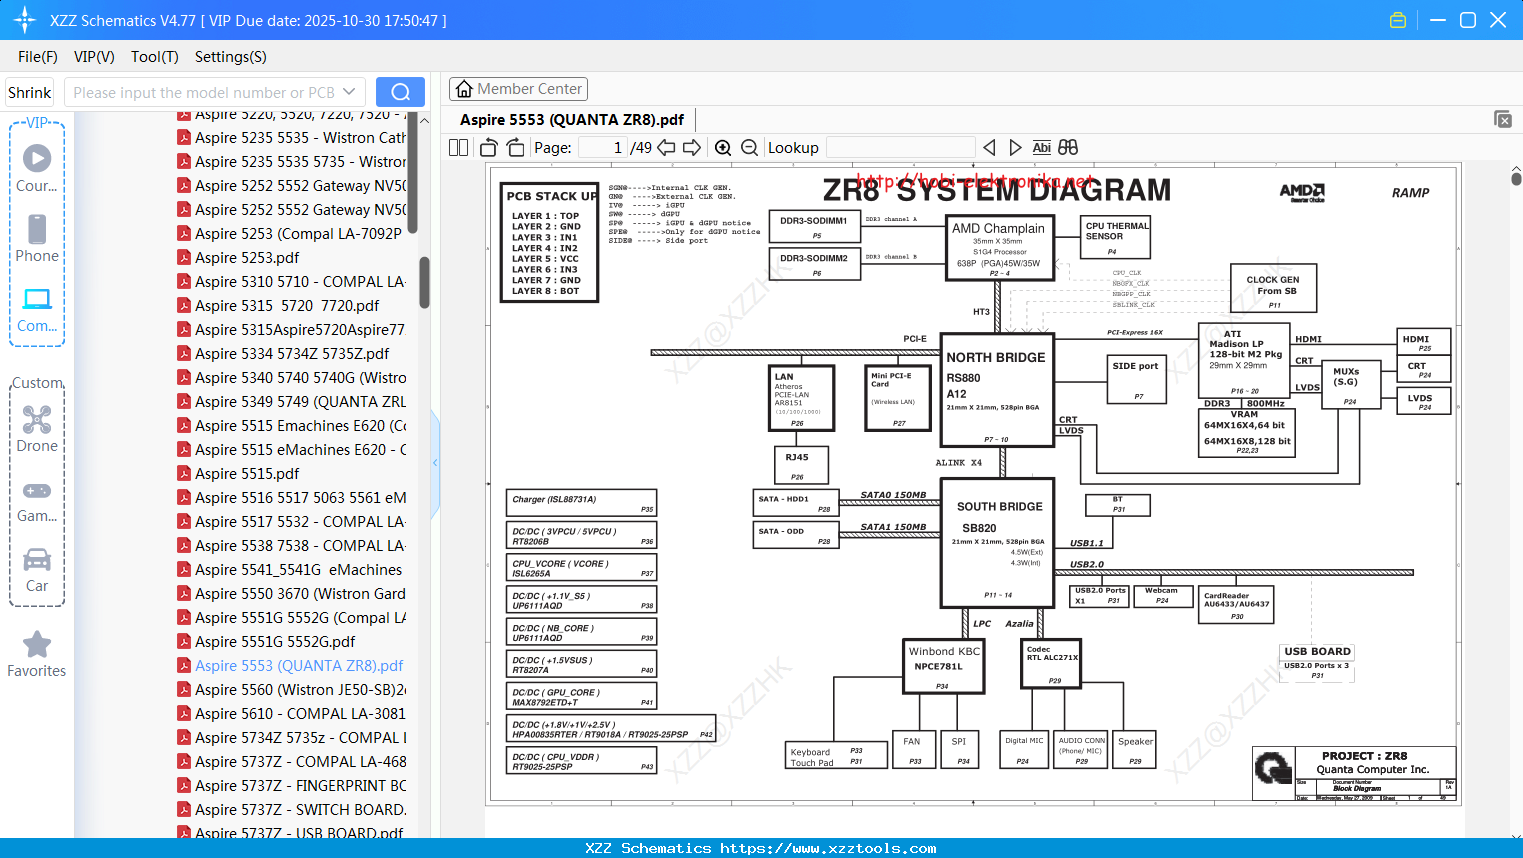The width and height of the screenshot is (1523, 858).
Task: Open Aspire 5310 5710 - COMPAL file
Action: coord(292,282)
